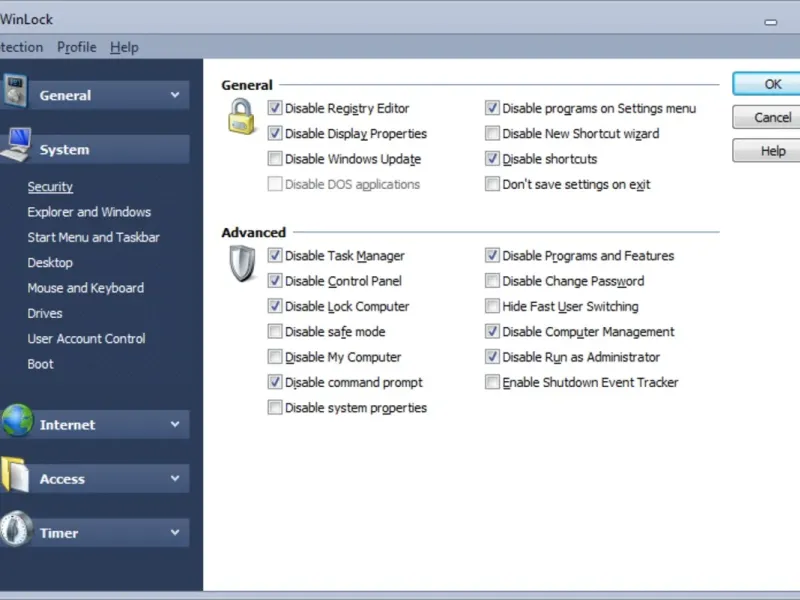Click the System computer monitor icon
Viewport: 800px width, 600px height.
coord(15,145)
